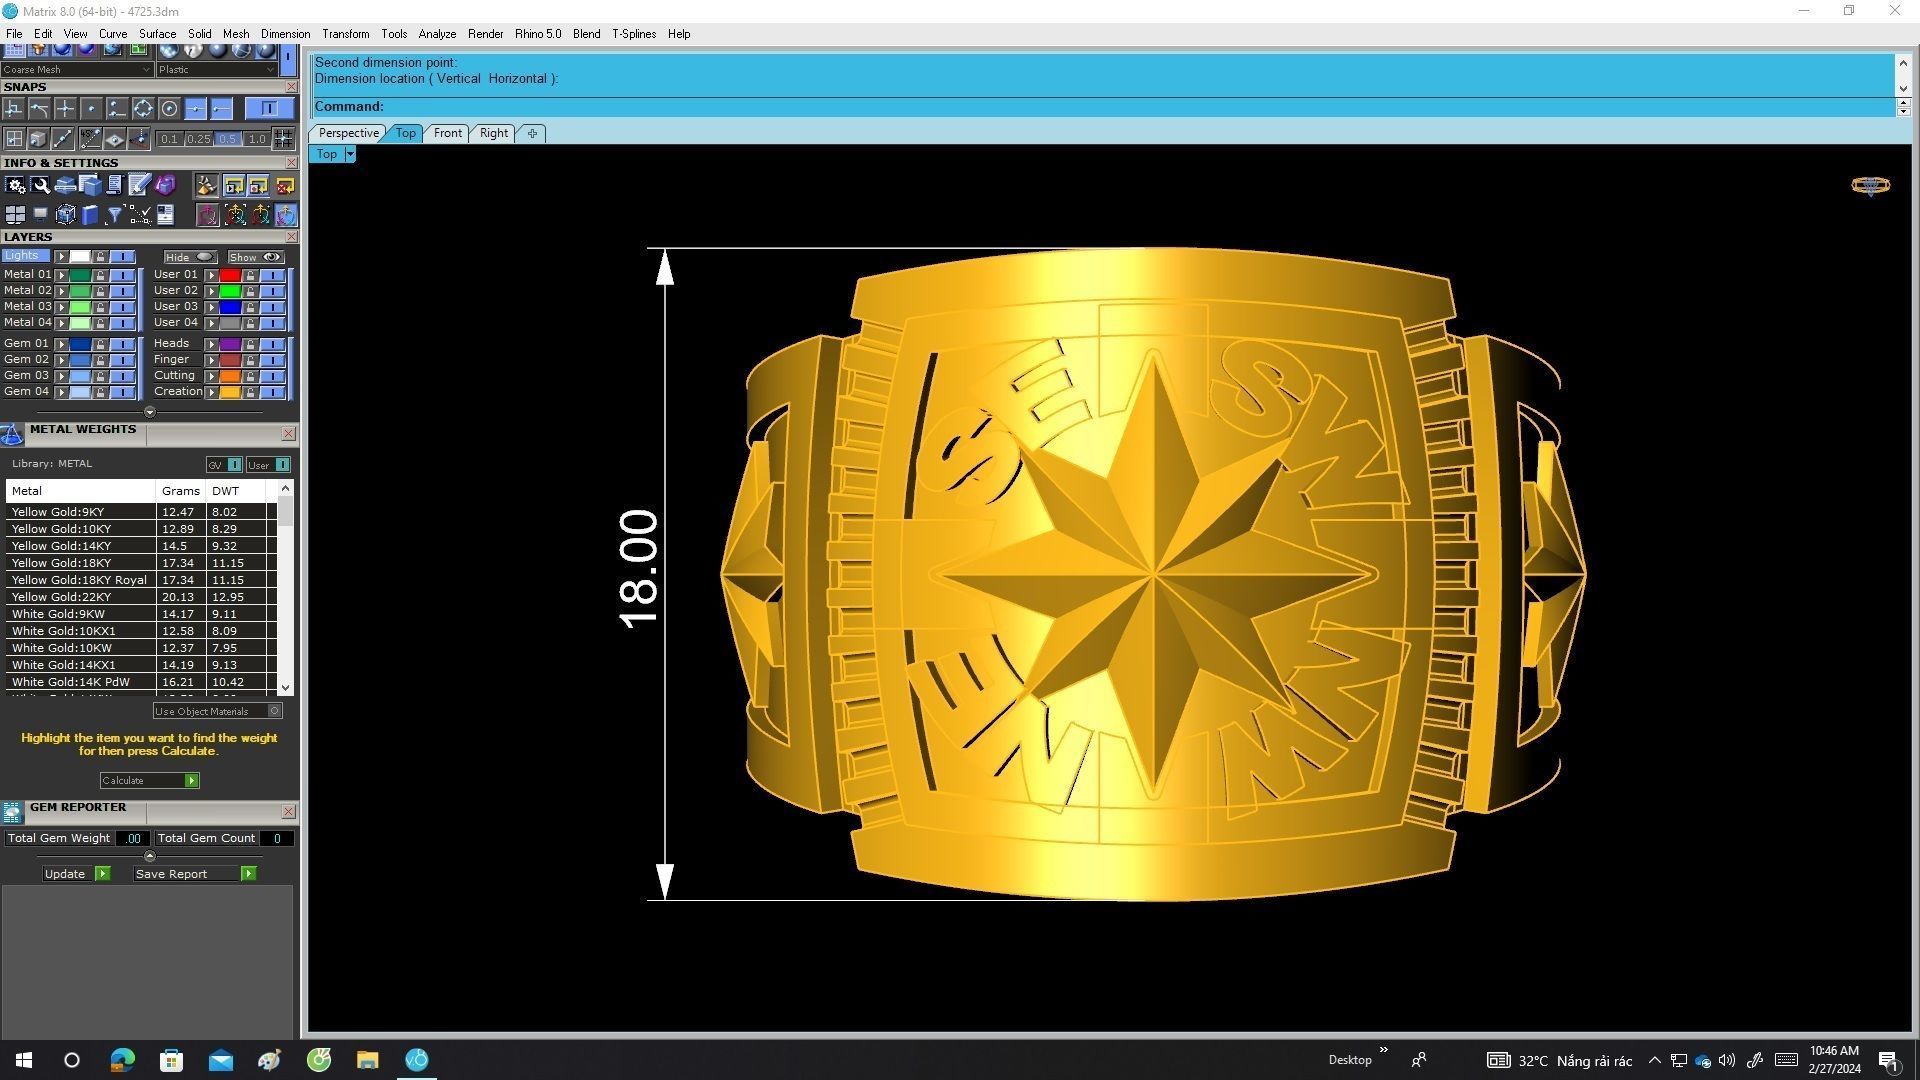Toggle visibility switch of Heads layer
The image size is (1920, 1080).
click(x=273, y=344)
